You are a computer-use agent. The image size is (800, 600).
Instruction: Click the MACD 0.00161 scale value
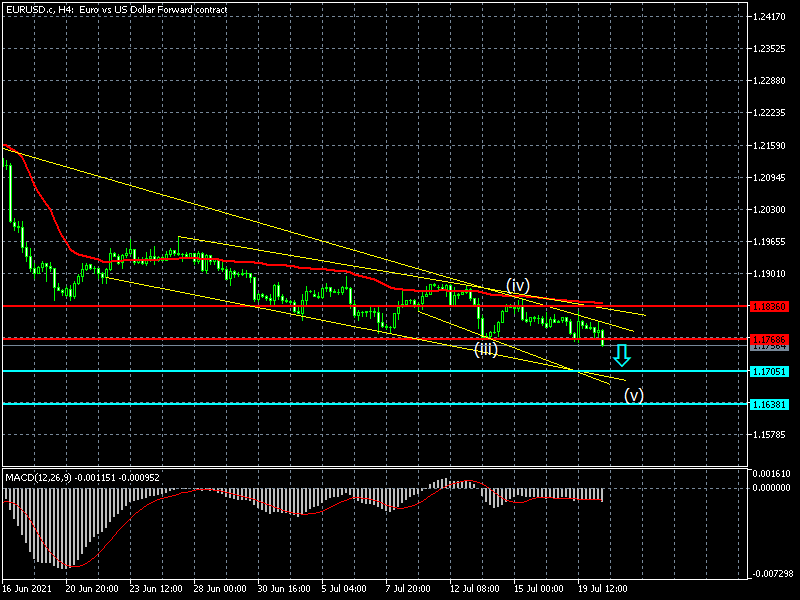773,474
